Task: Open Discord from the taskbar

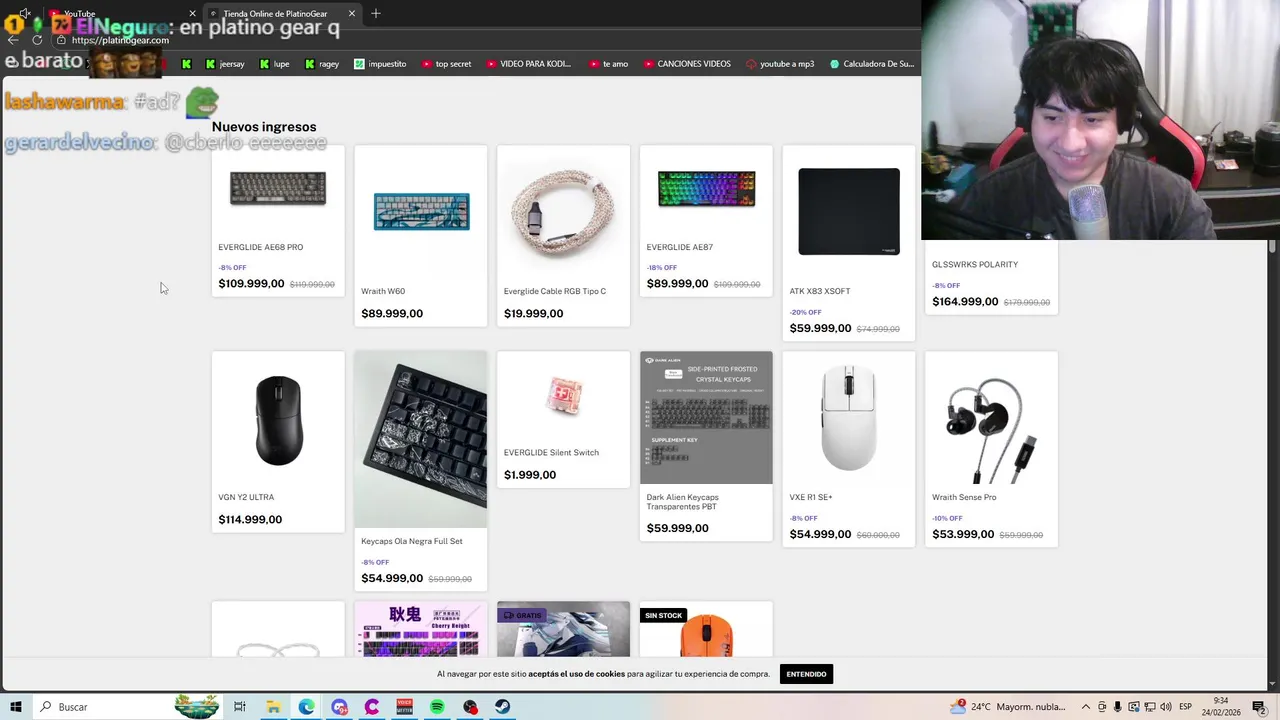Action: tap(339, 707)
